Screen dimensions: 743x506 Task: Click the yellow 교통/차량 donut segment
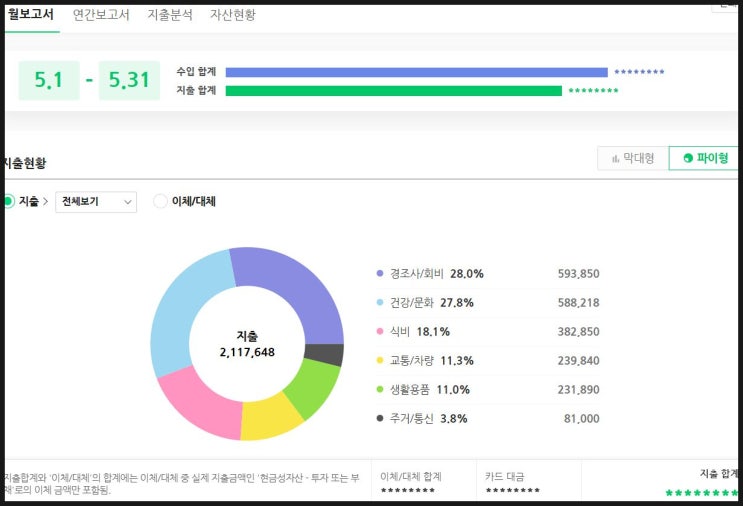(269, 419)
